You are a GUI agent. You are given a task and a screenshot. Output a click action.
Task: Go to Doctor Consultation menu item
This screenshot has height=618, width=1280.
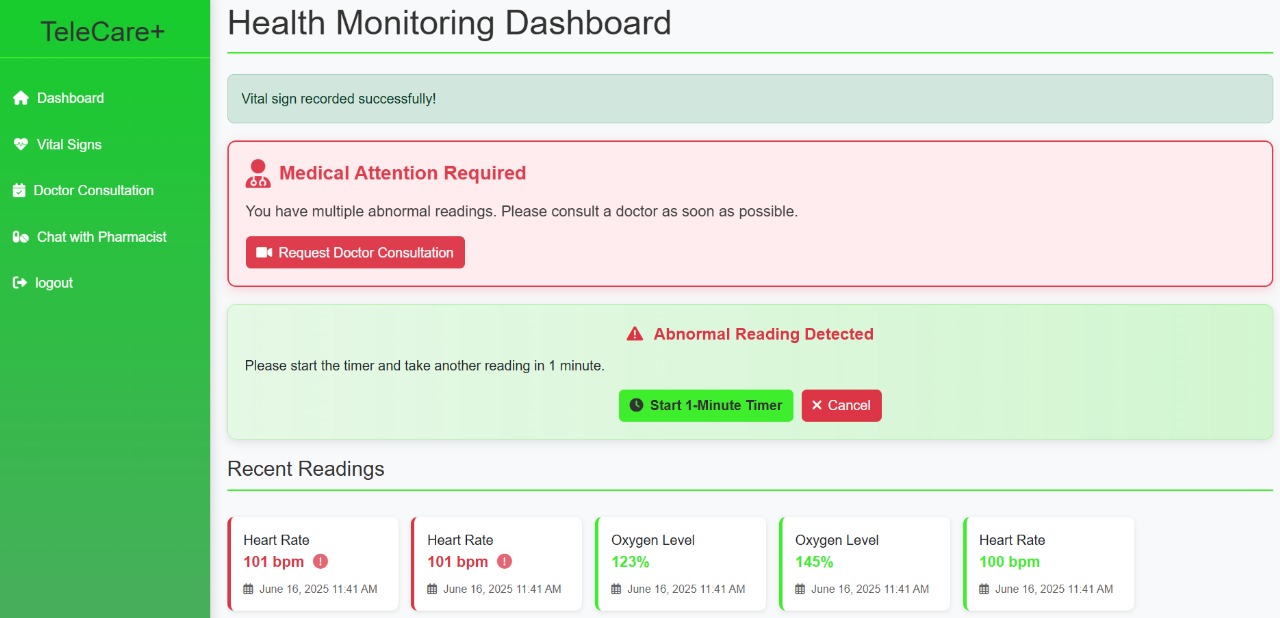93,191
